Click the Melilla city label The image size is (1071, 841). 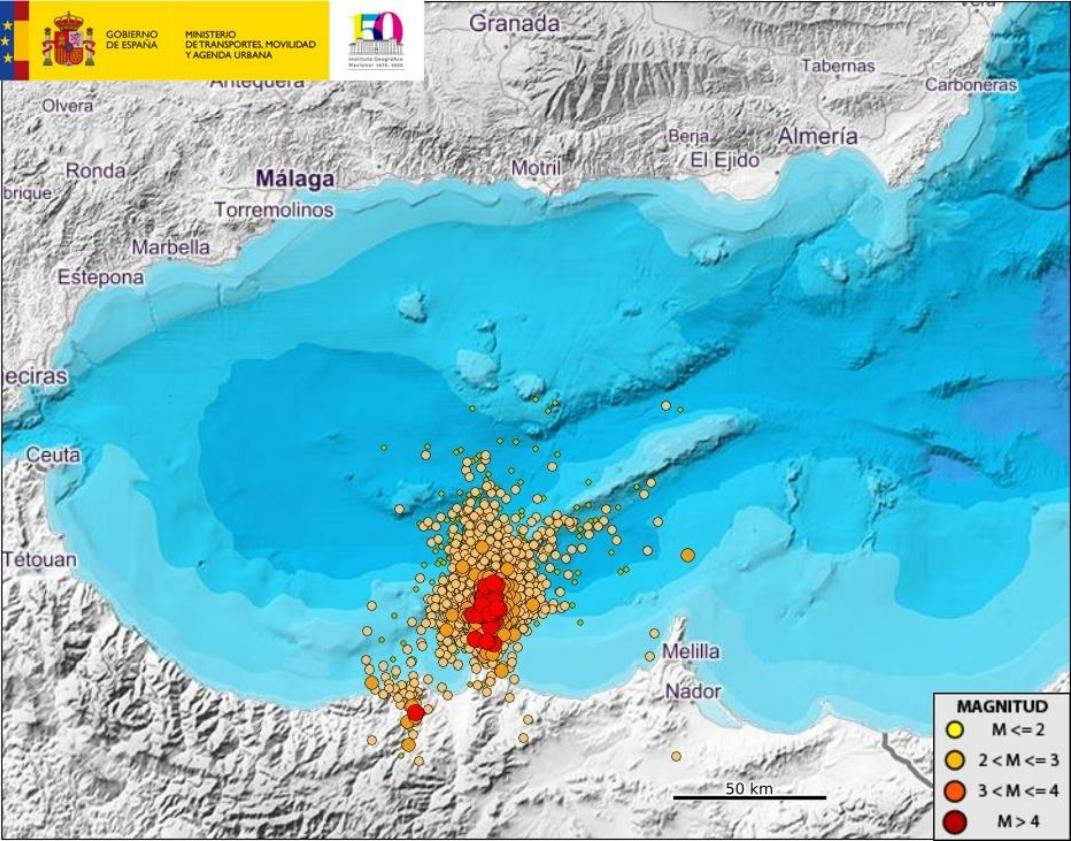[691, 651]
